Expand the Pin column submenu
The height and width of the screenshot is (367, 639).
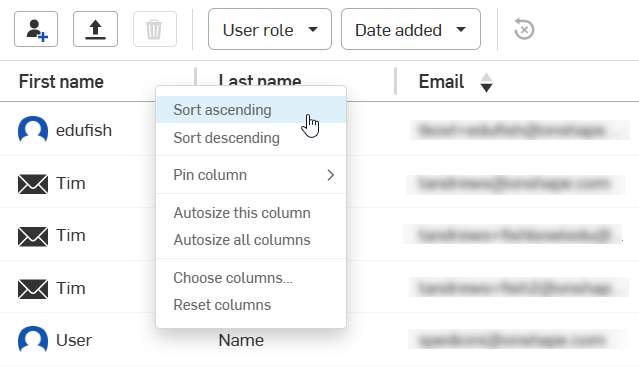click(x=251, y=175)
